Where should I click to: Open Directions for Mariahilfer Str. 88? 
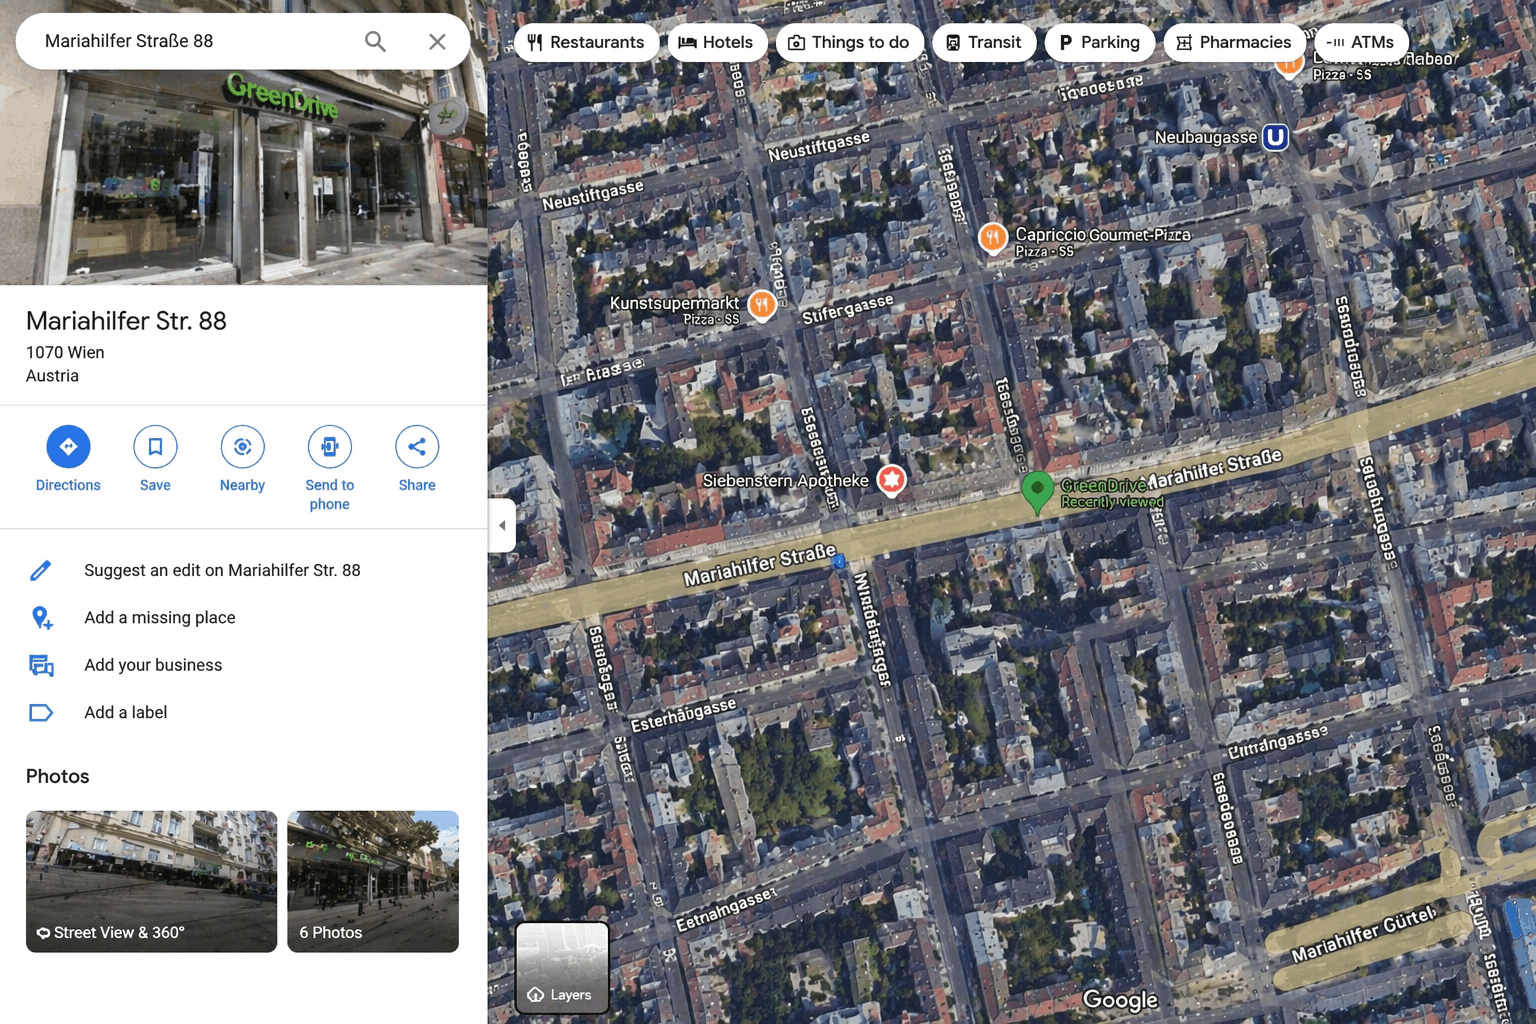click(x=68, y=446)
